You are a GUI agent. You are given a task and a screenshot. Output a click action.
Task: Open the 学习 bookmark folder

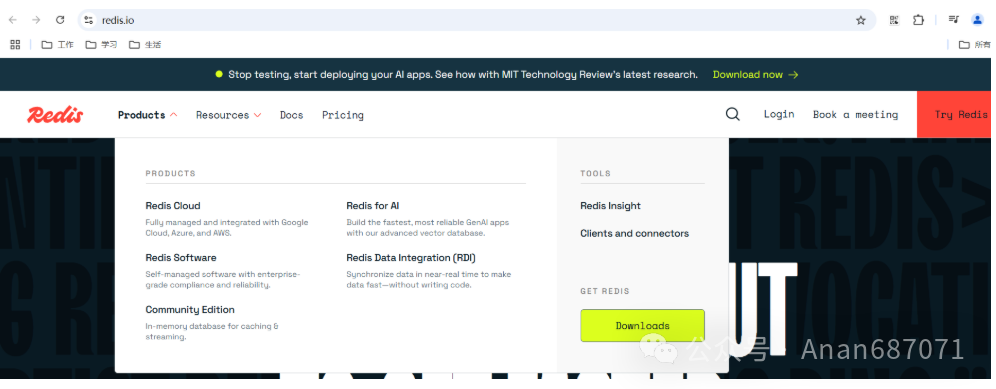click(101, 44)
